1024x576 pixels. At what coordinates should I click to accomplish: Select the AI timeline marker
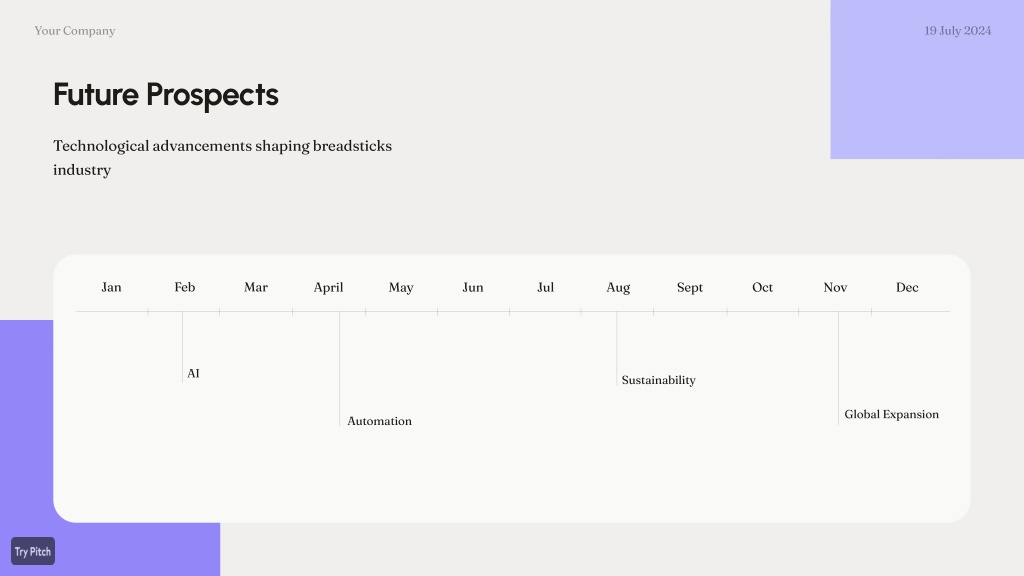(193, 374)
